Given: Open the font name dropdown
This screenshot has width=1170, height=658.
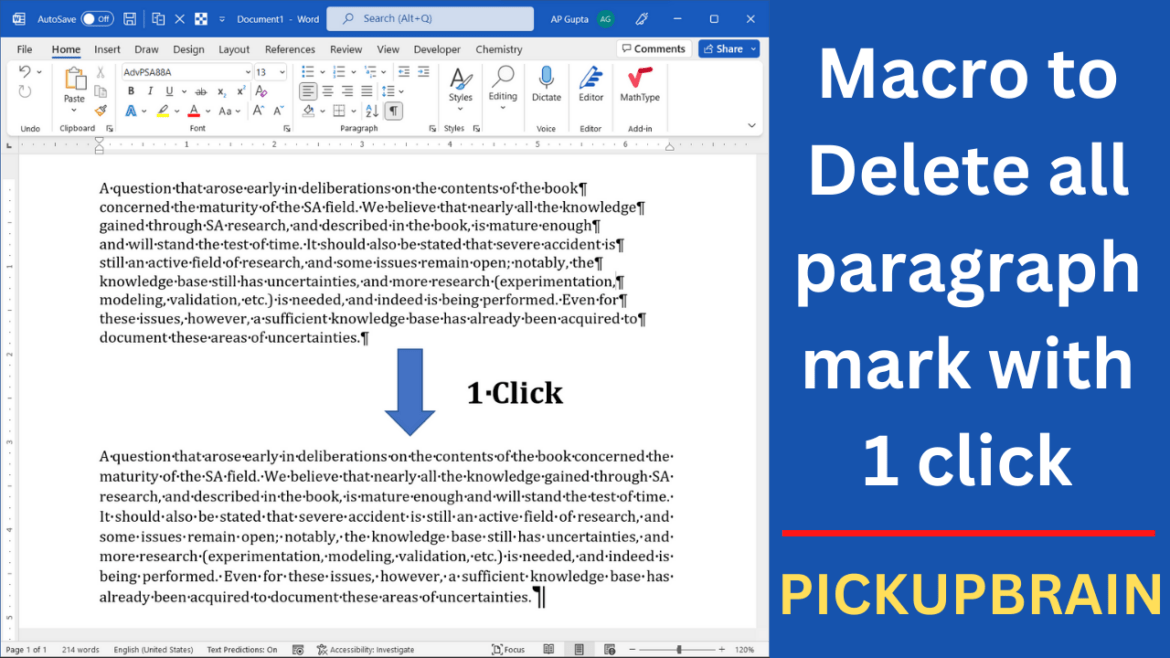Looking at the screenshot, I should coord(248,71).
